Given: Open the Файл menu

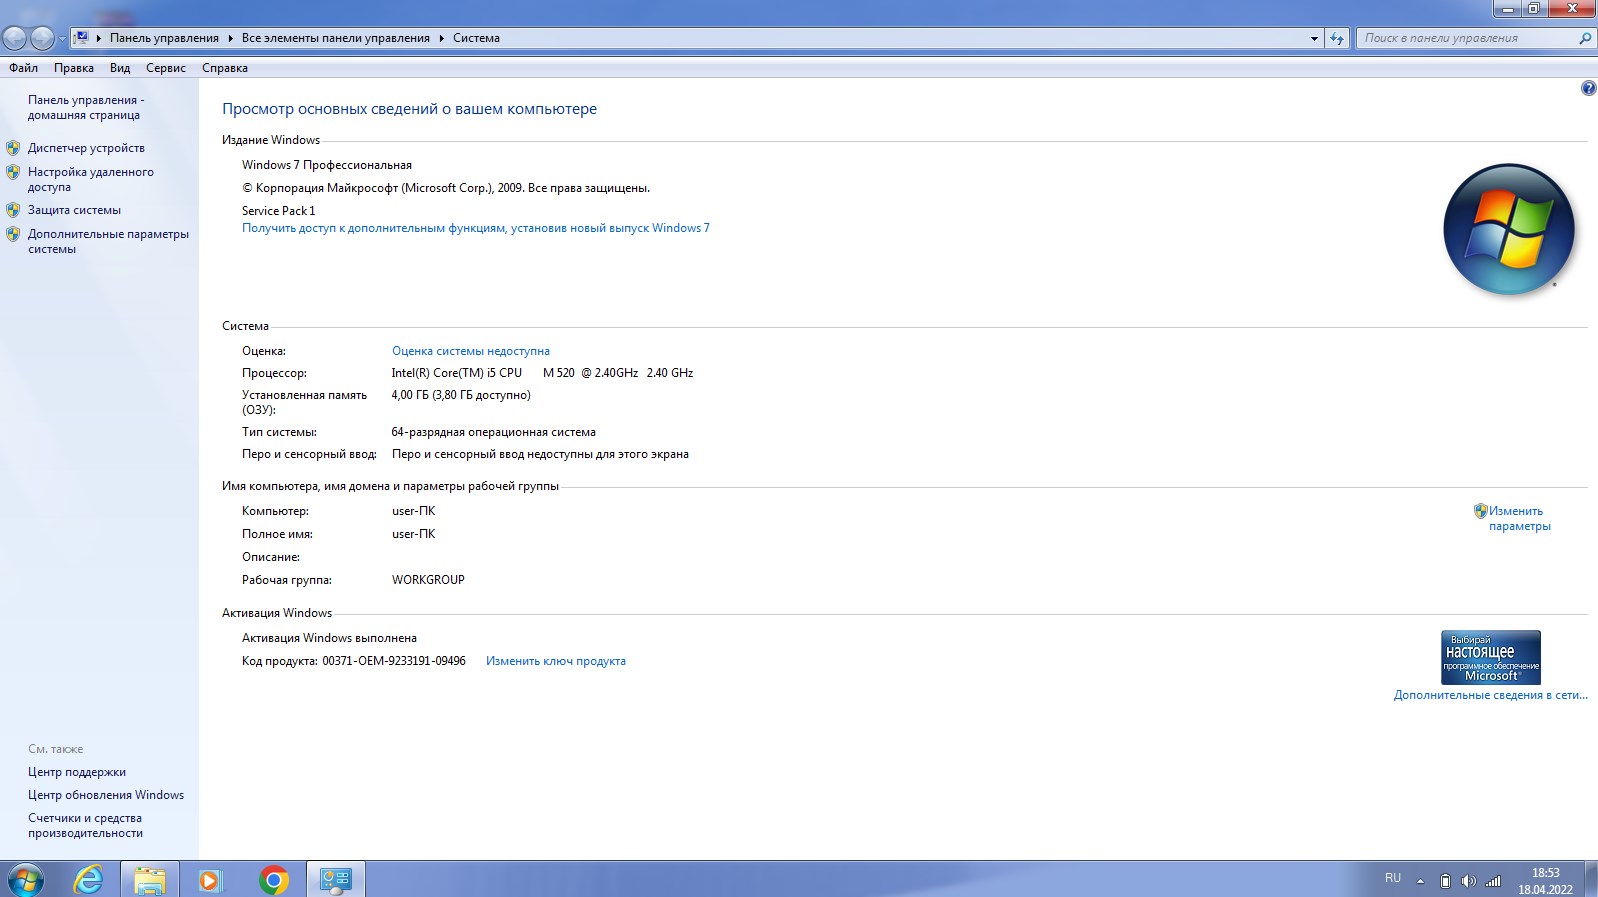Looking at the screenshot, I should 23,68.
